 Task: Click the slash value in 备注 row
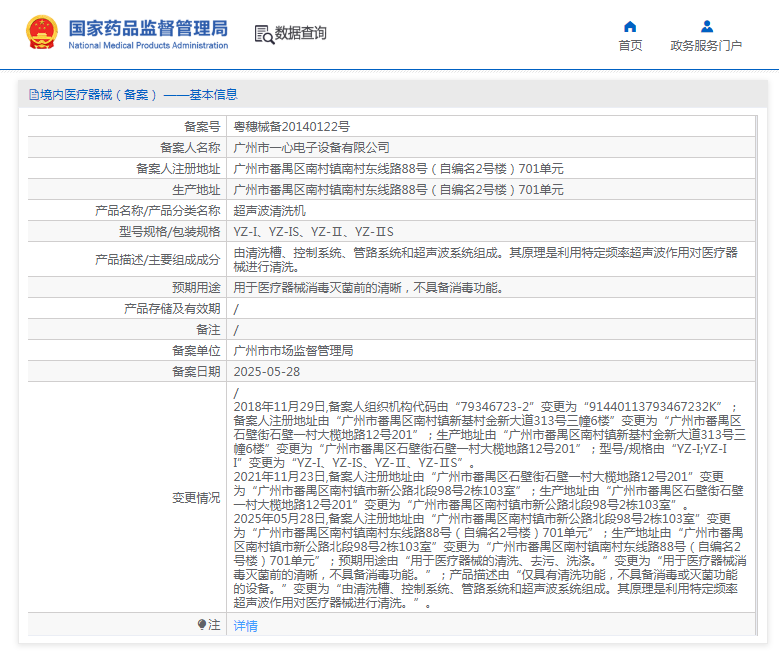(236, 330)
